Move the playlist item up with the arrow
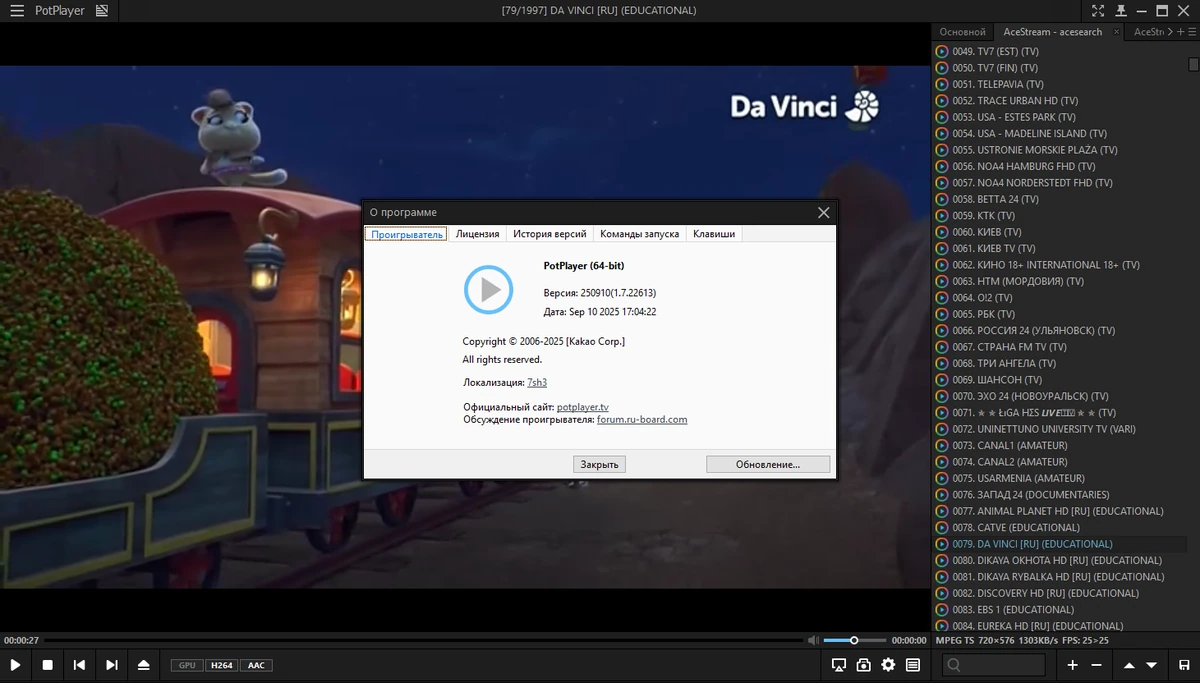 click(1129, 665)
